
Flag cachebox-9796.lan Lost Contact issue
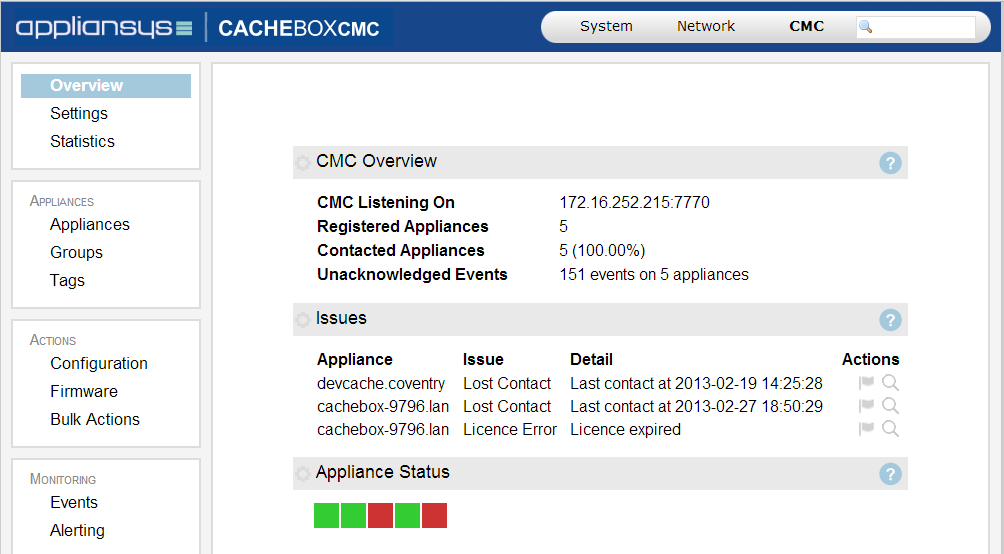(866, 405)
